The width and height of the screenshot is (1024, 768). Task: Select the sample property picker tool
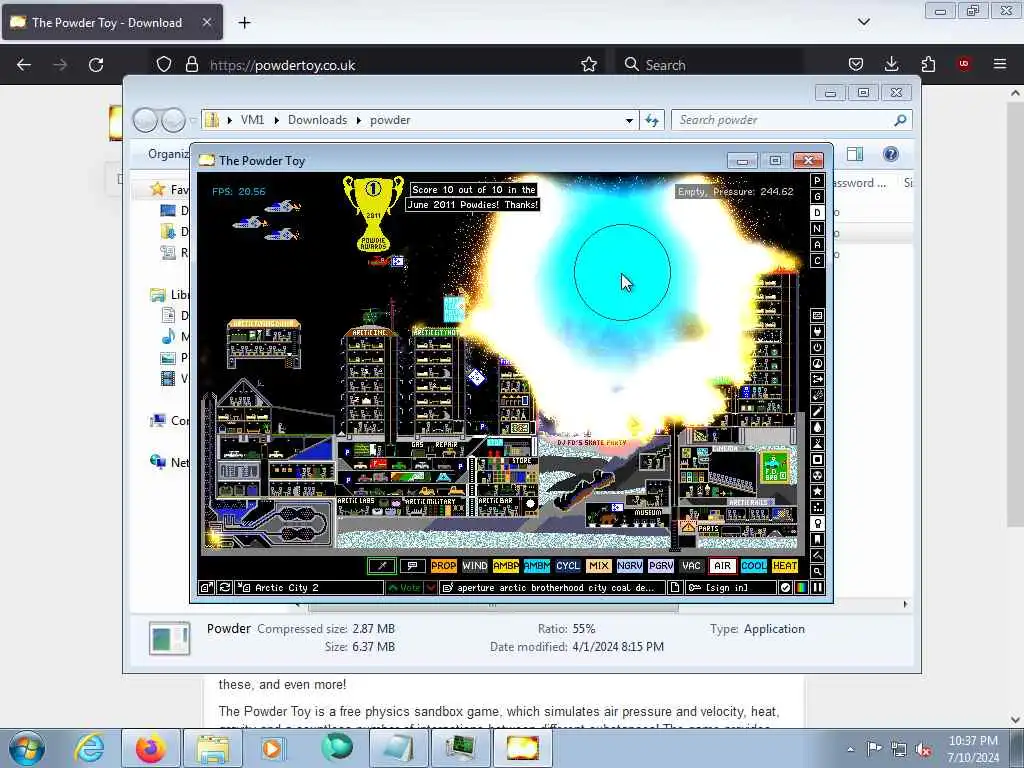tap(382, 566)
